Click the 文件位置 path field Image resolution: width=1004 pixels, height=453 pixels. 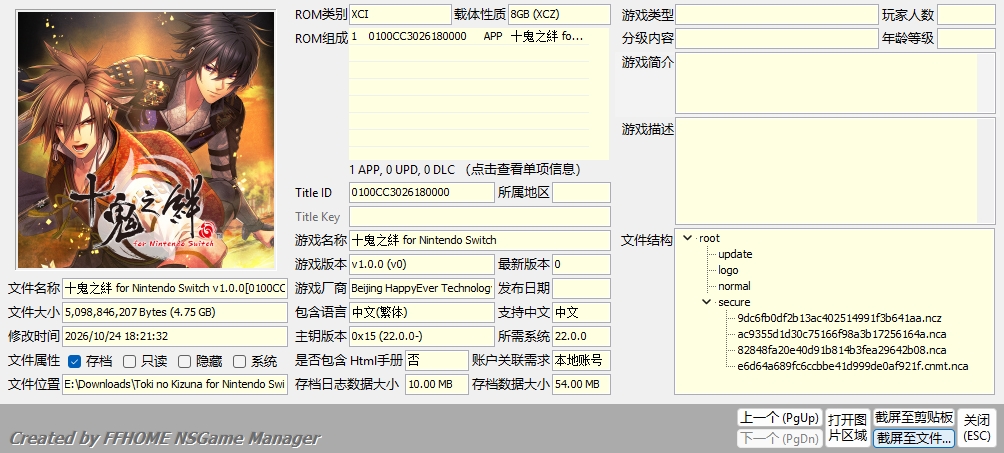(175, 384)
